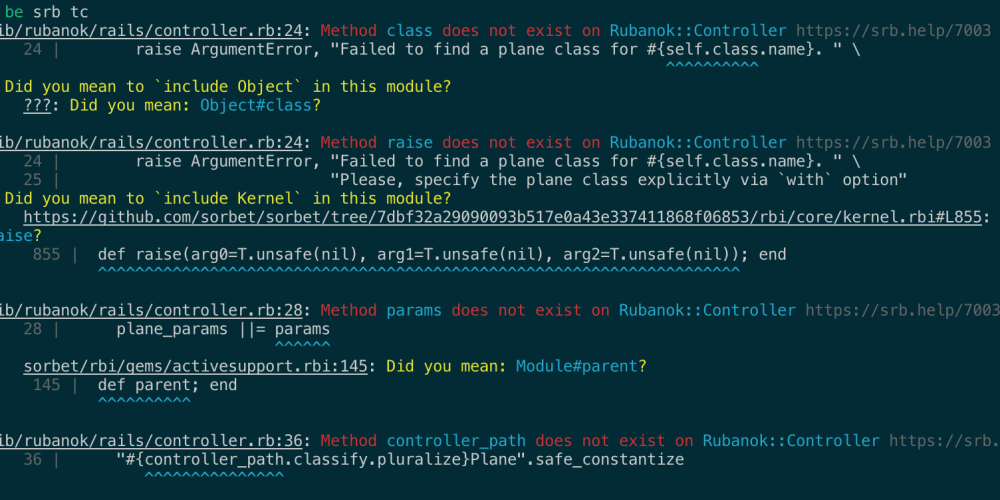The height and width of the screenshot is (500, 1000).
Task: Click the 'params' word on line 28
Action: [302, 329]
